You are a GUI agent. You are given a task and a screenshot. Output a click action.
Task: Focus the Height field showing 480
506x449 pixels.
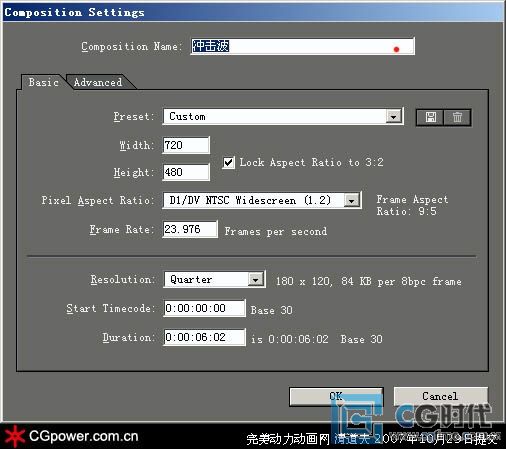point(186,172)
